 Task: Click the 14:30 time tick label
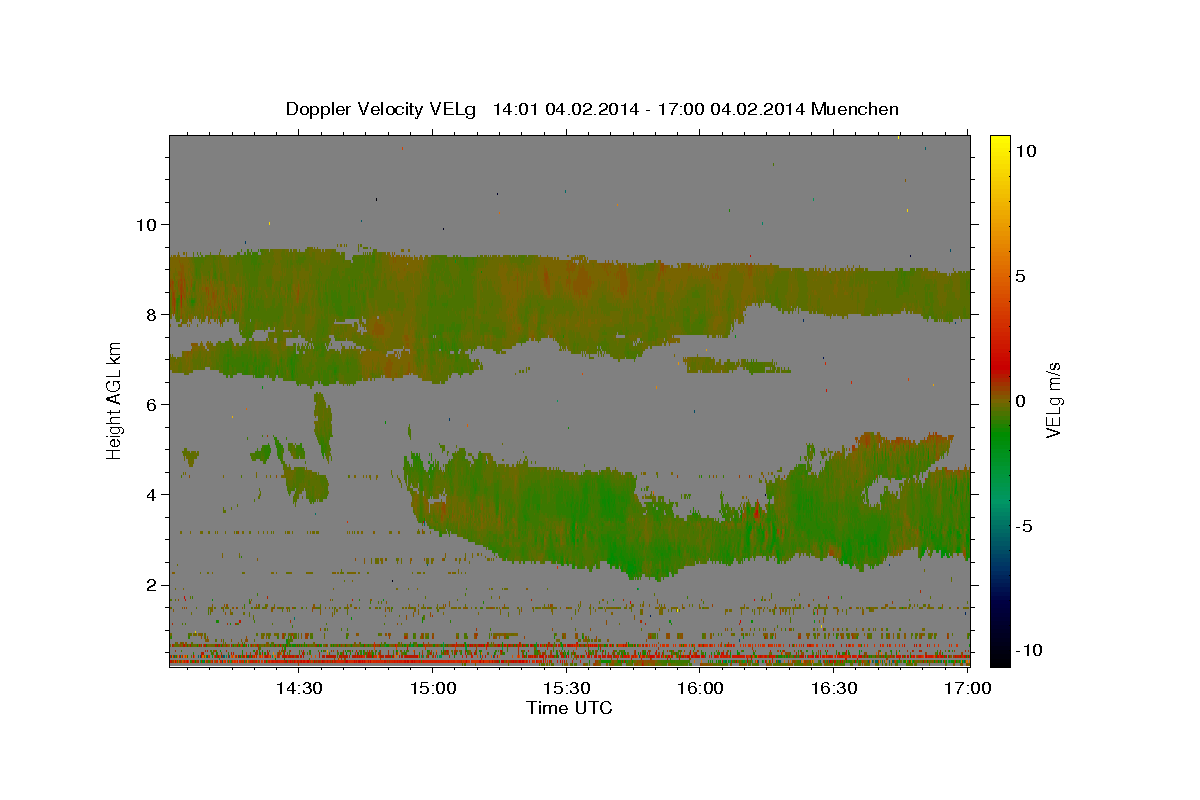298,688
